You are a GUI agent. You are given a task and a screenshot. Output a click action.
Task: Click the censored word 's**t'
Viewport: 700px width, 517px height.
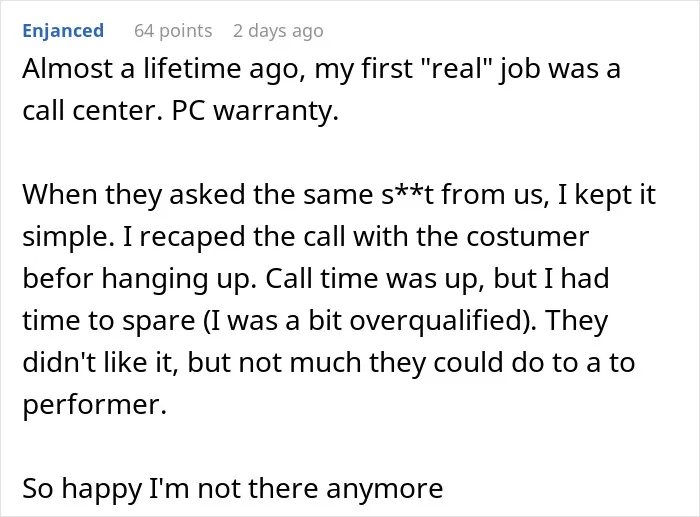click(x=408, y=195)
